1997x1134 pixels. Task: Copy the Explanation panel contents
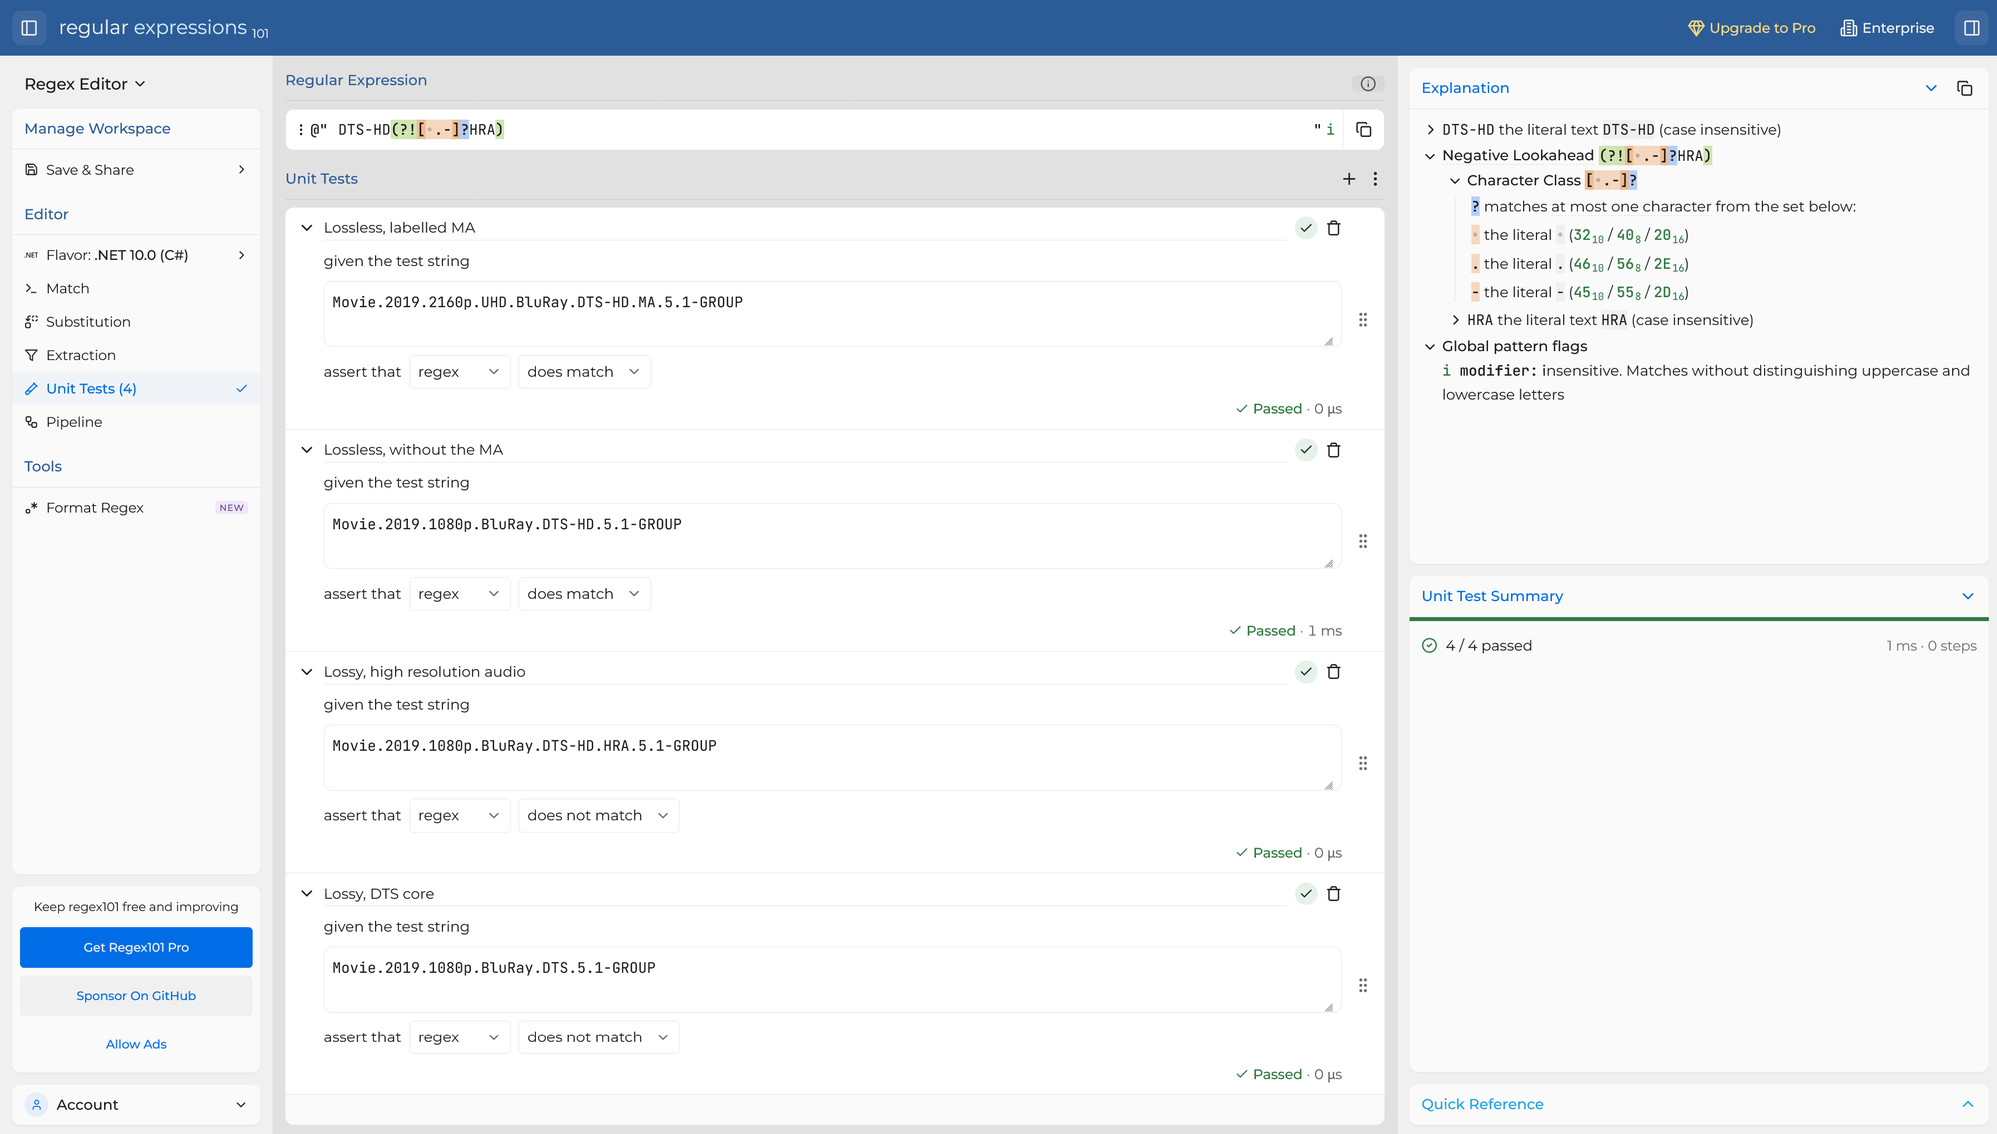pyautogui.click(x=1964, y=88)
